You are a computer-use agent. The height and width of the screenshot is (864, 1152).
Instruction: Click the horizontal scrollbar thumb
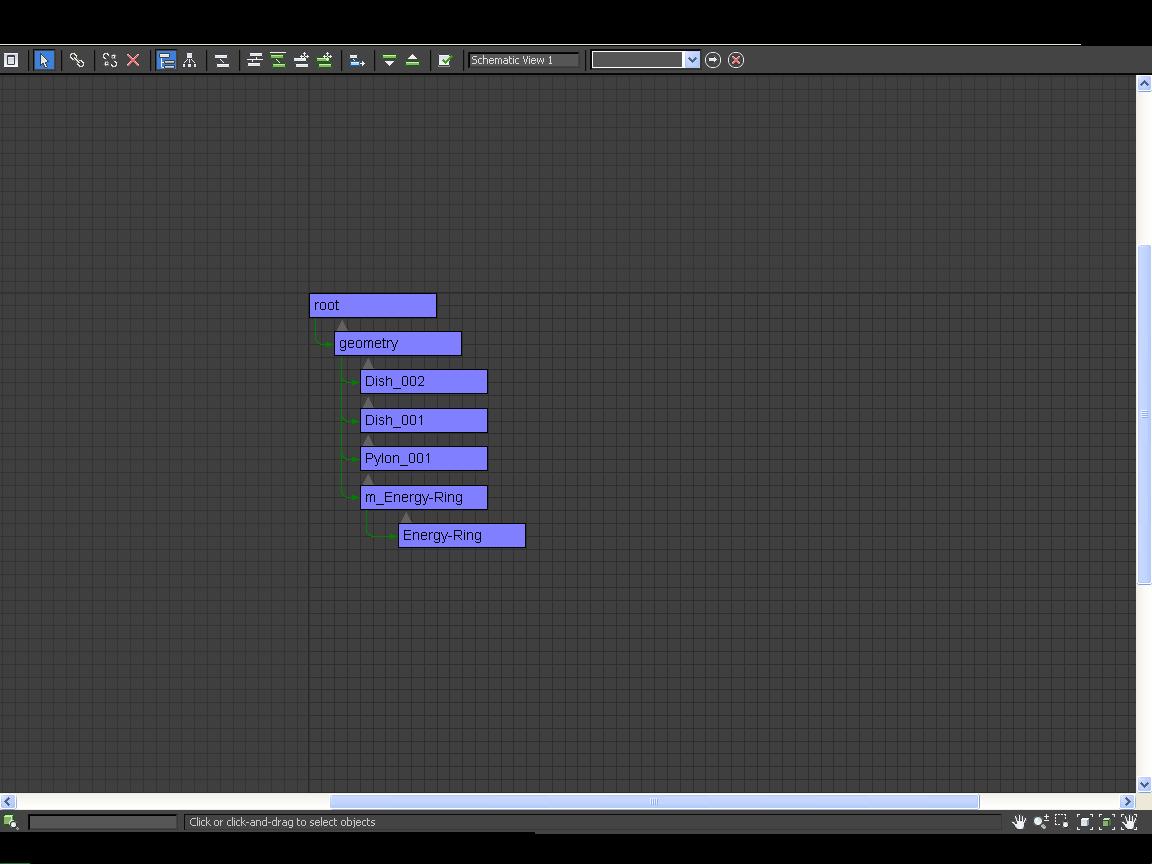click(x=654, y=802)
